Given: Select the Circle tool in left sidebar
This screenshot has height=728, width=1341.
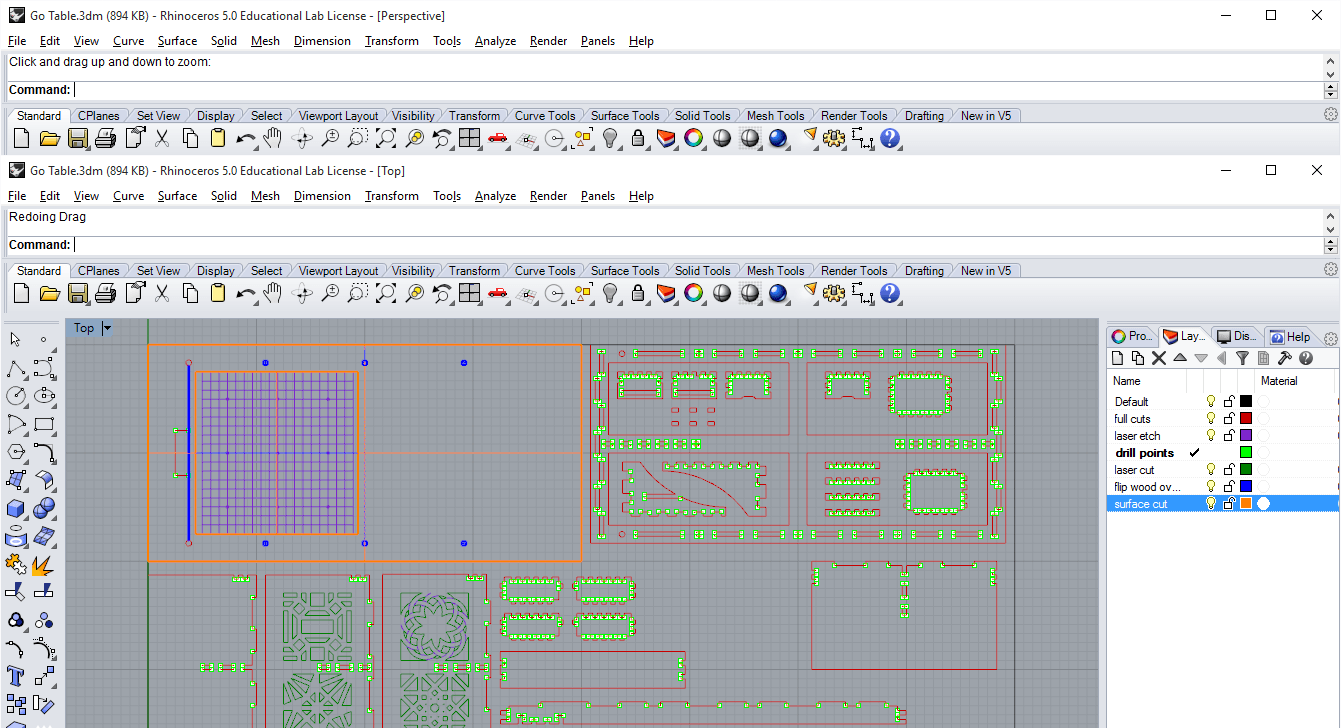Looking at the screenshot, I should tap(16, 396).
